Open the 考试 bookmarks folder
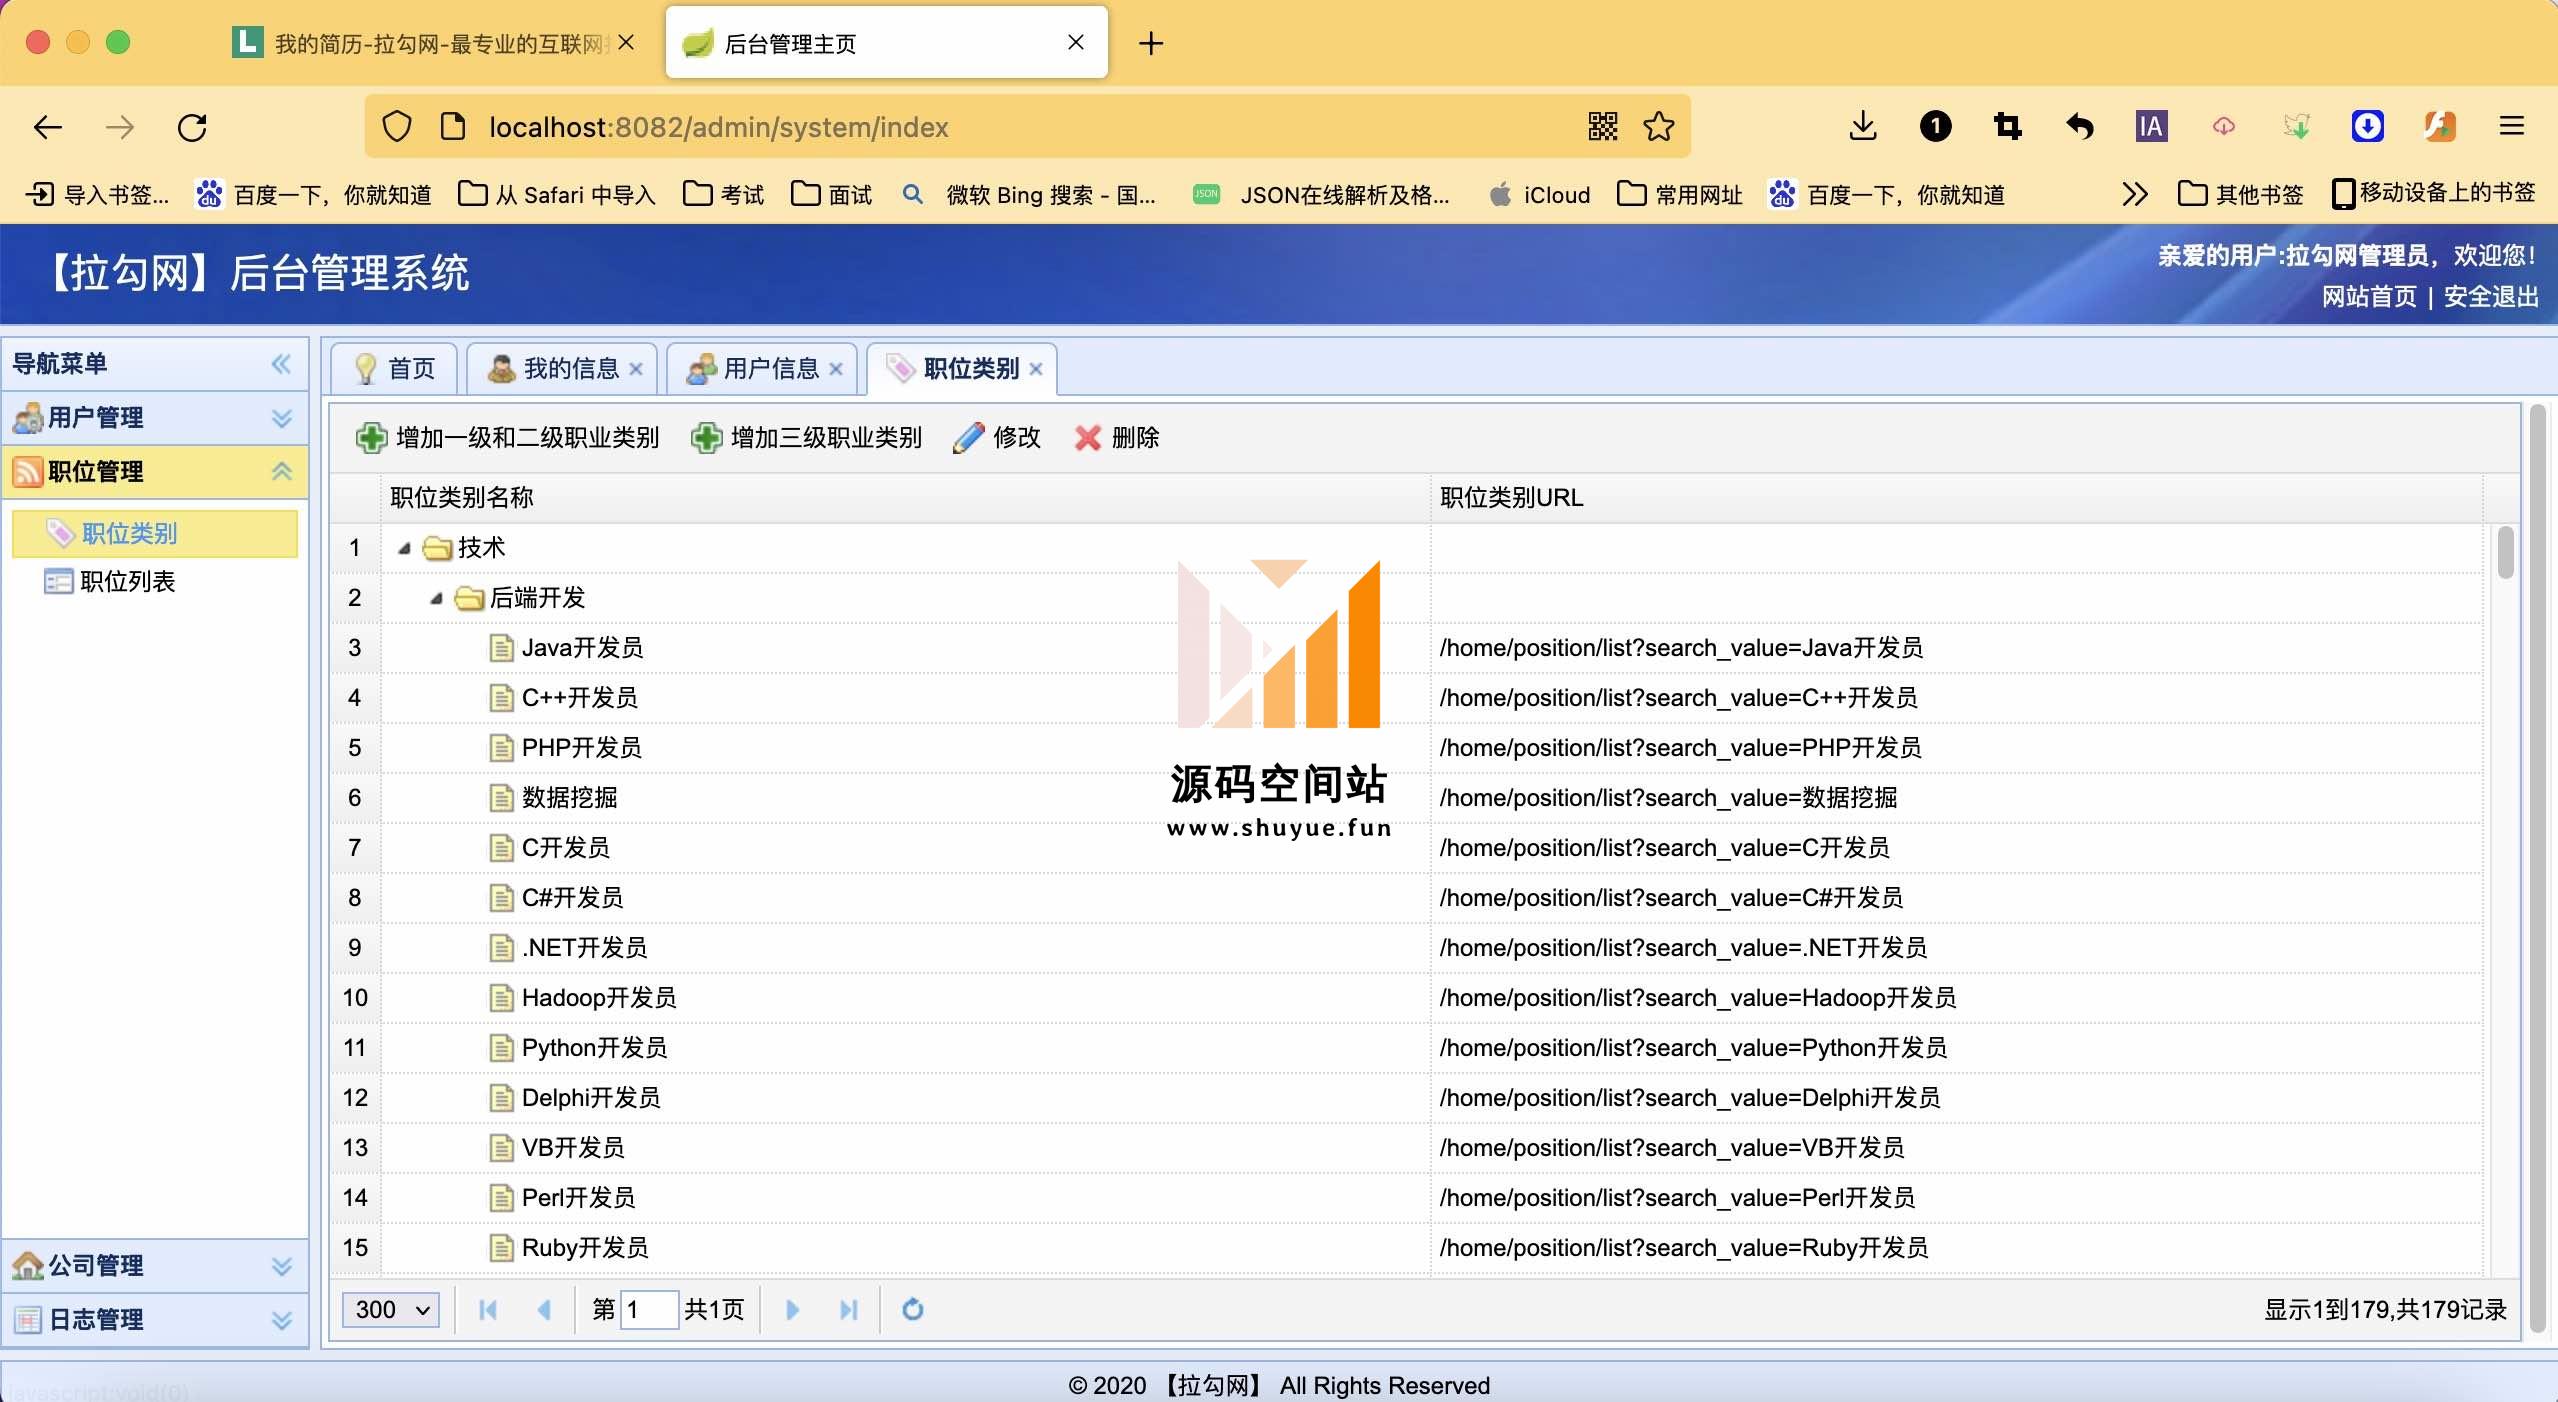 pyautogui.click(x=723, y=194)
